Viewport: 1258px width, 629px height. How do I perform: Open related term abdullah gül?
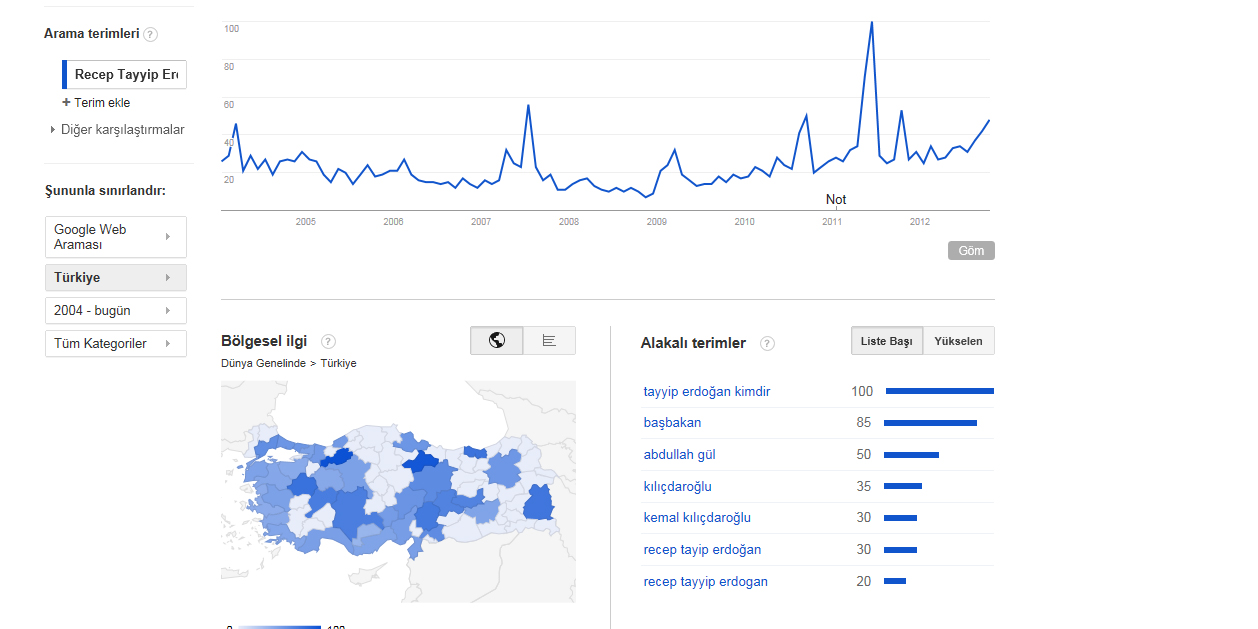pos(679,454)
